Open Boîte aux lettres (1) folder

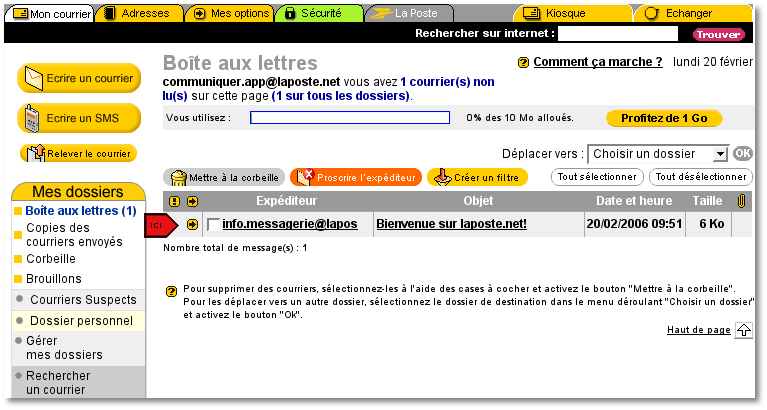point(81,211)
